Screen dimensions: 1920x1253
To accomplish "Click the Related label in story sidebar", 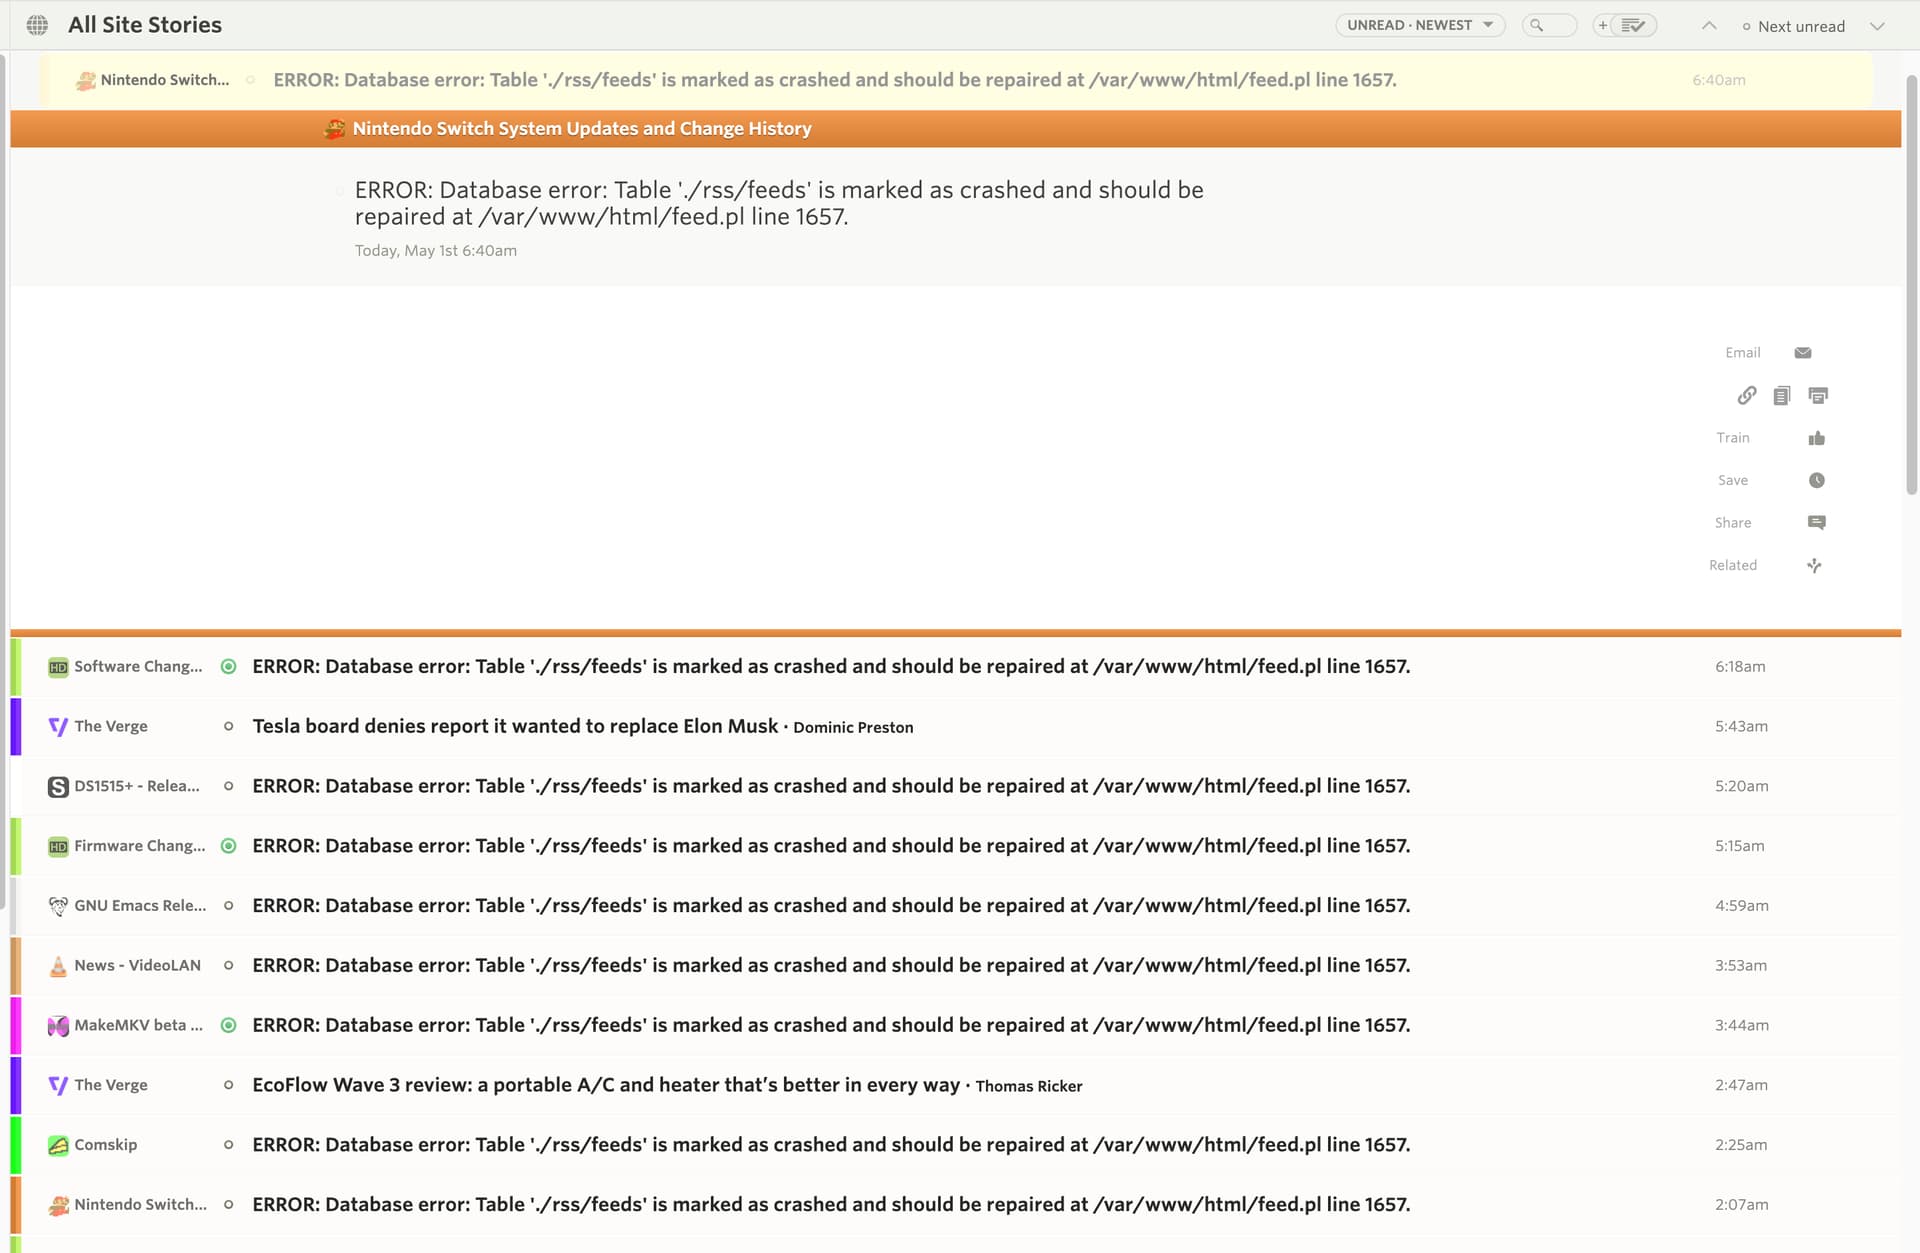I will point(1733,565).
